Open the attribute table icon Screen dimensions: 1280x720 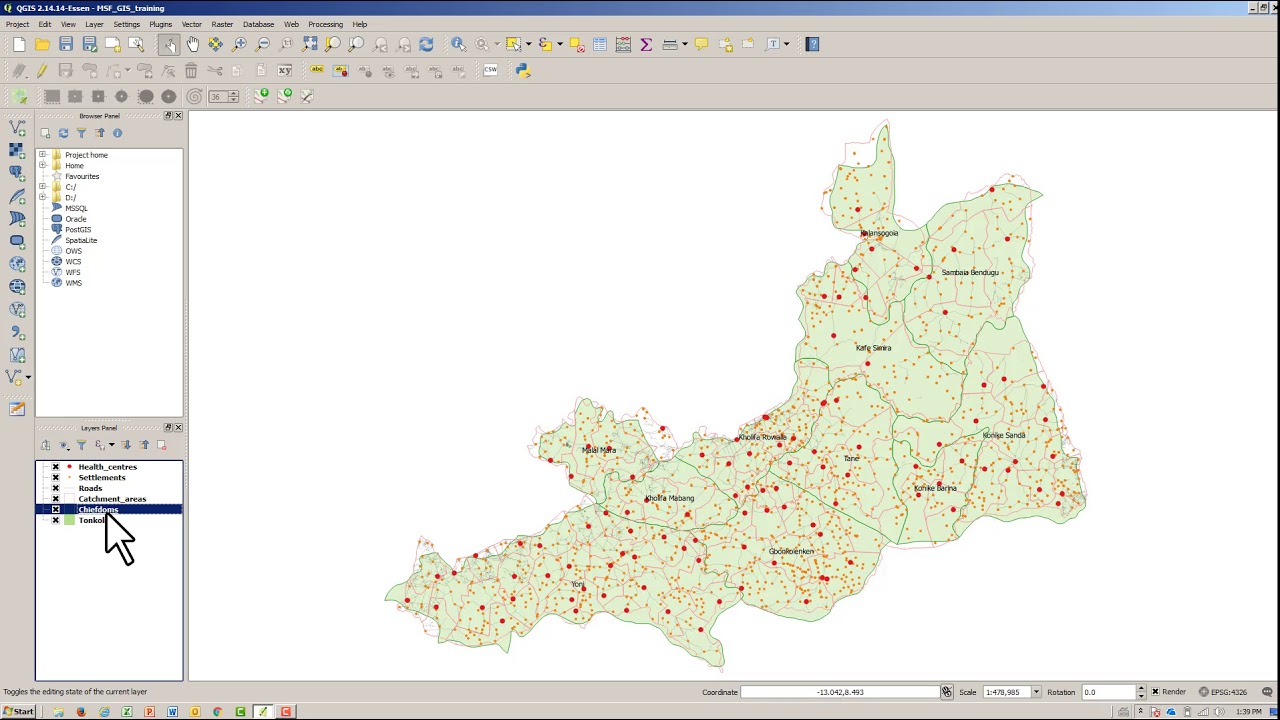point(599,44)
